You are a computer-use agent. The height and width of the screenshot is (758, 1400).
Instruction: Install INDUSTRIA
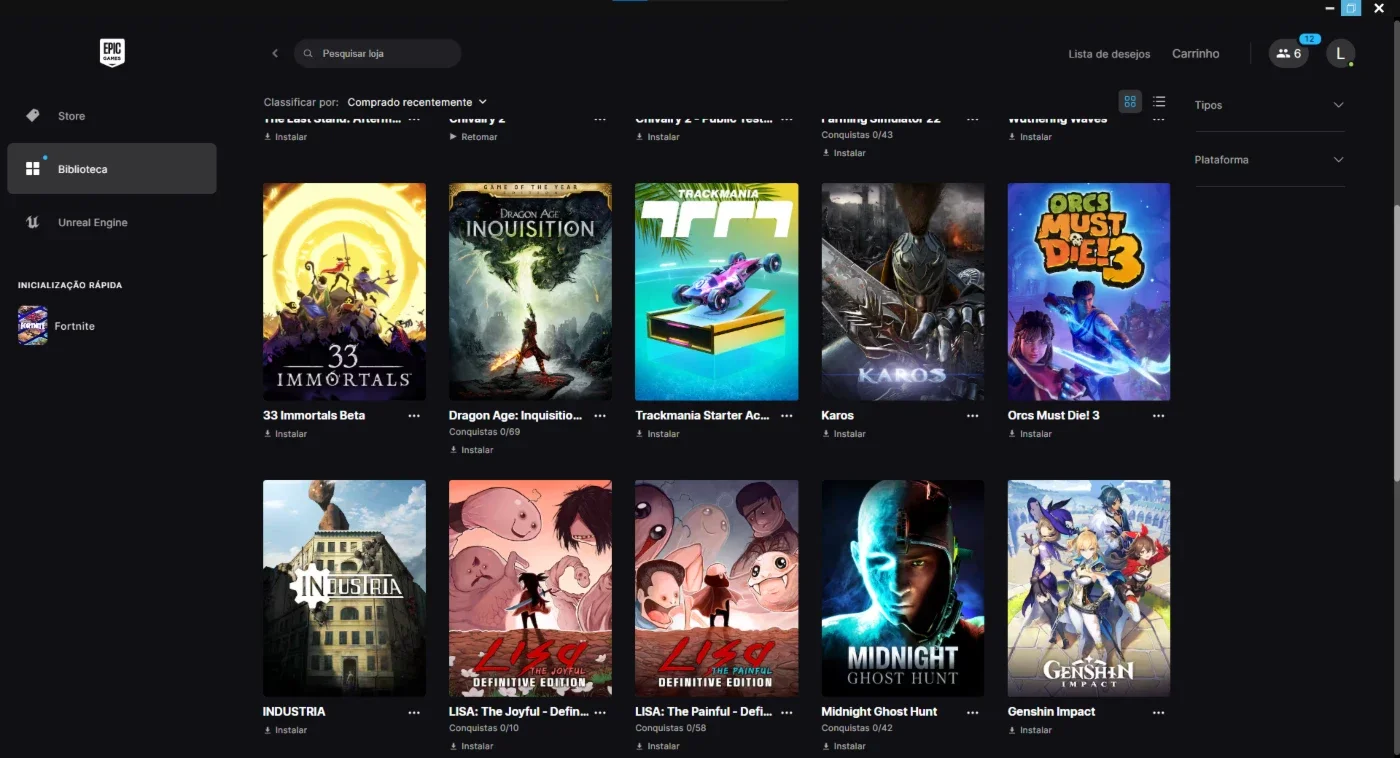(x=285, y=730)
